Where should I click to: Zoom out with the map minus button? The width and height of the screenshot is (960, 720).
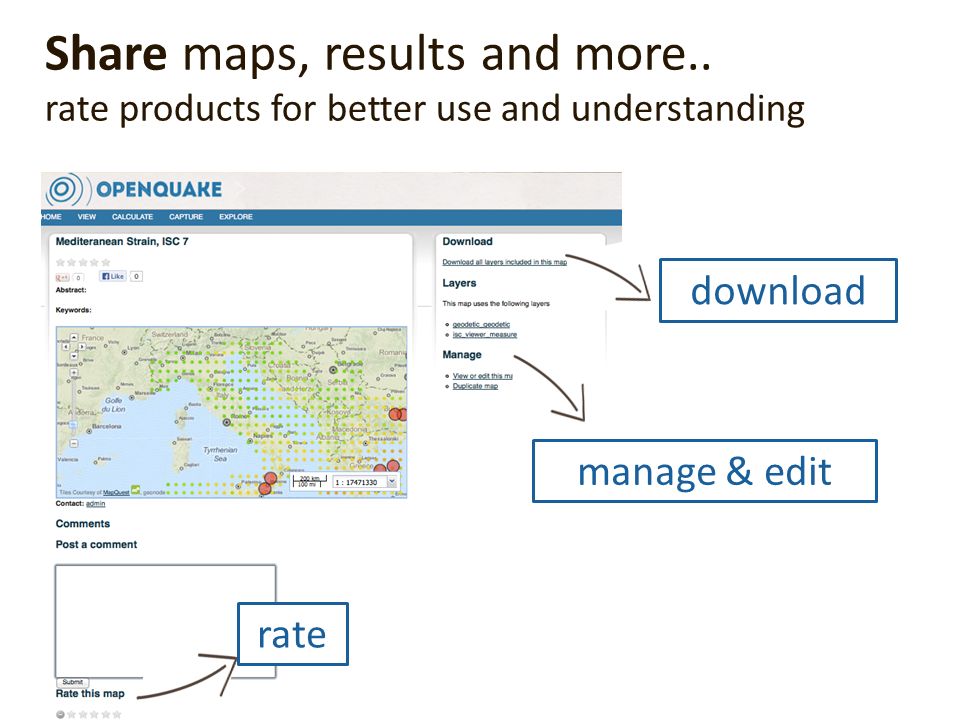click(73, 443)
